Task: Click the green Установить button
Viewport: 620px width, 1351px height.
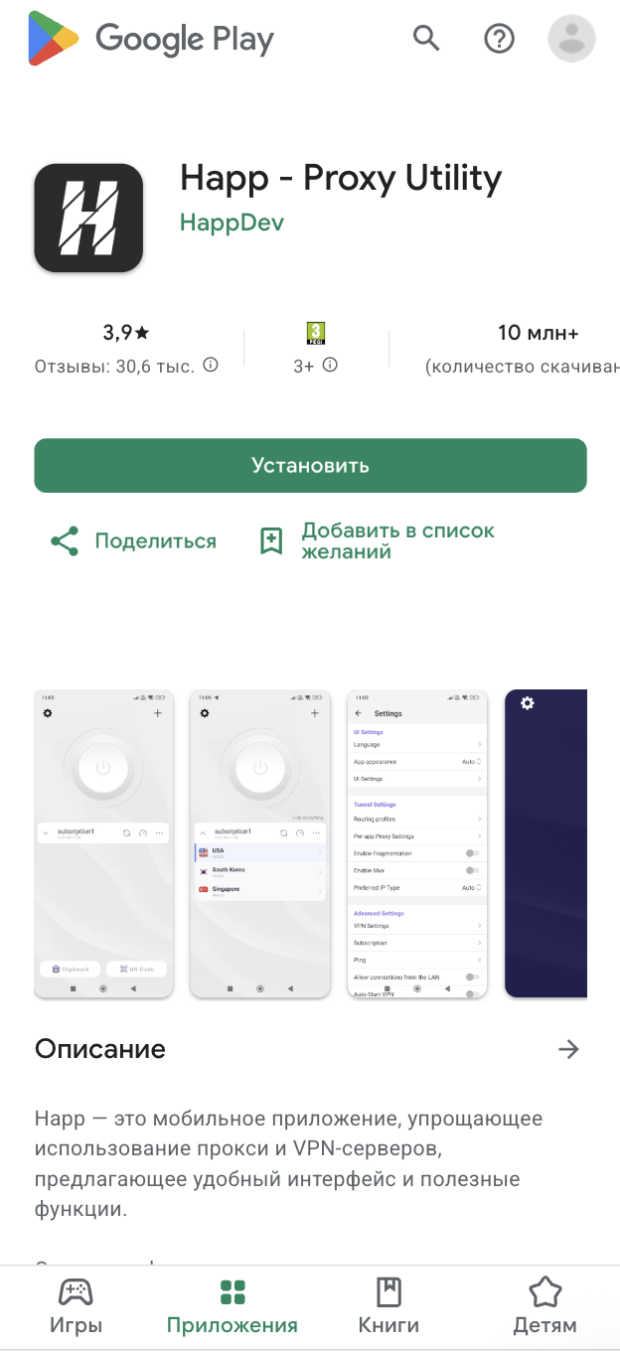Action: click(x=310, y=465)
